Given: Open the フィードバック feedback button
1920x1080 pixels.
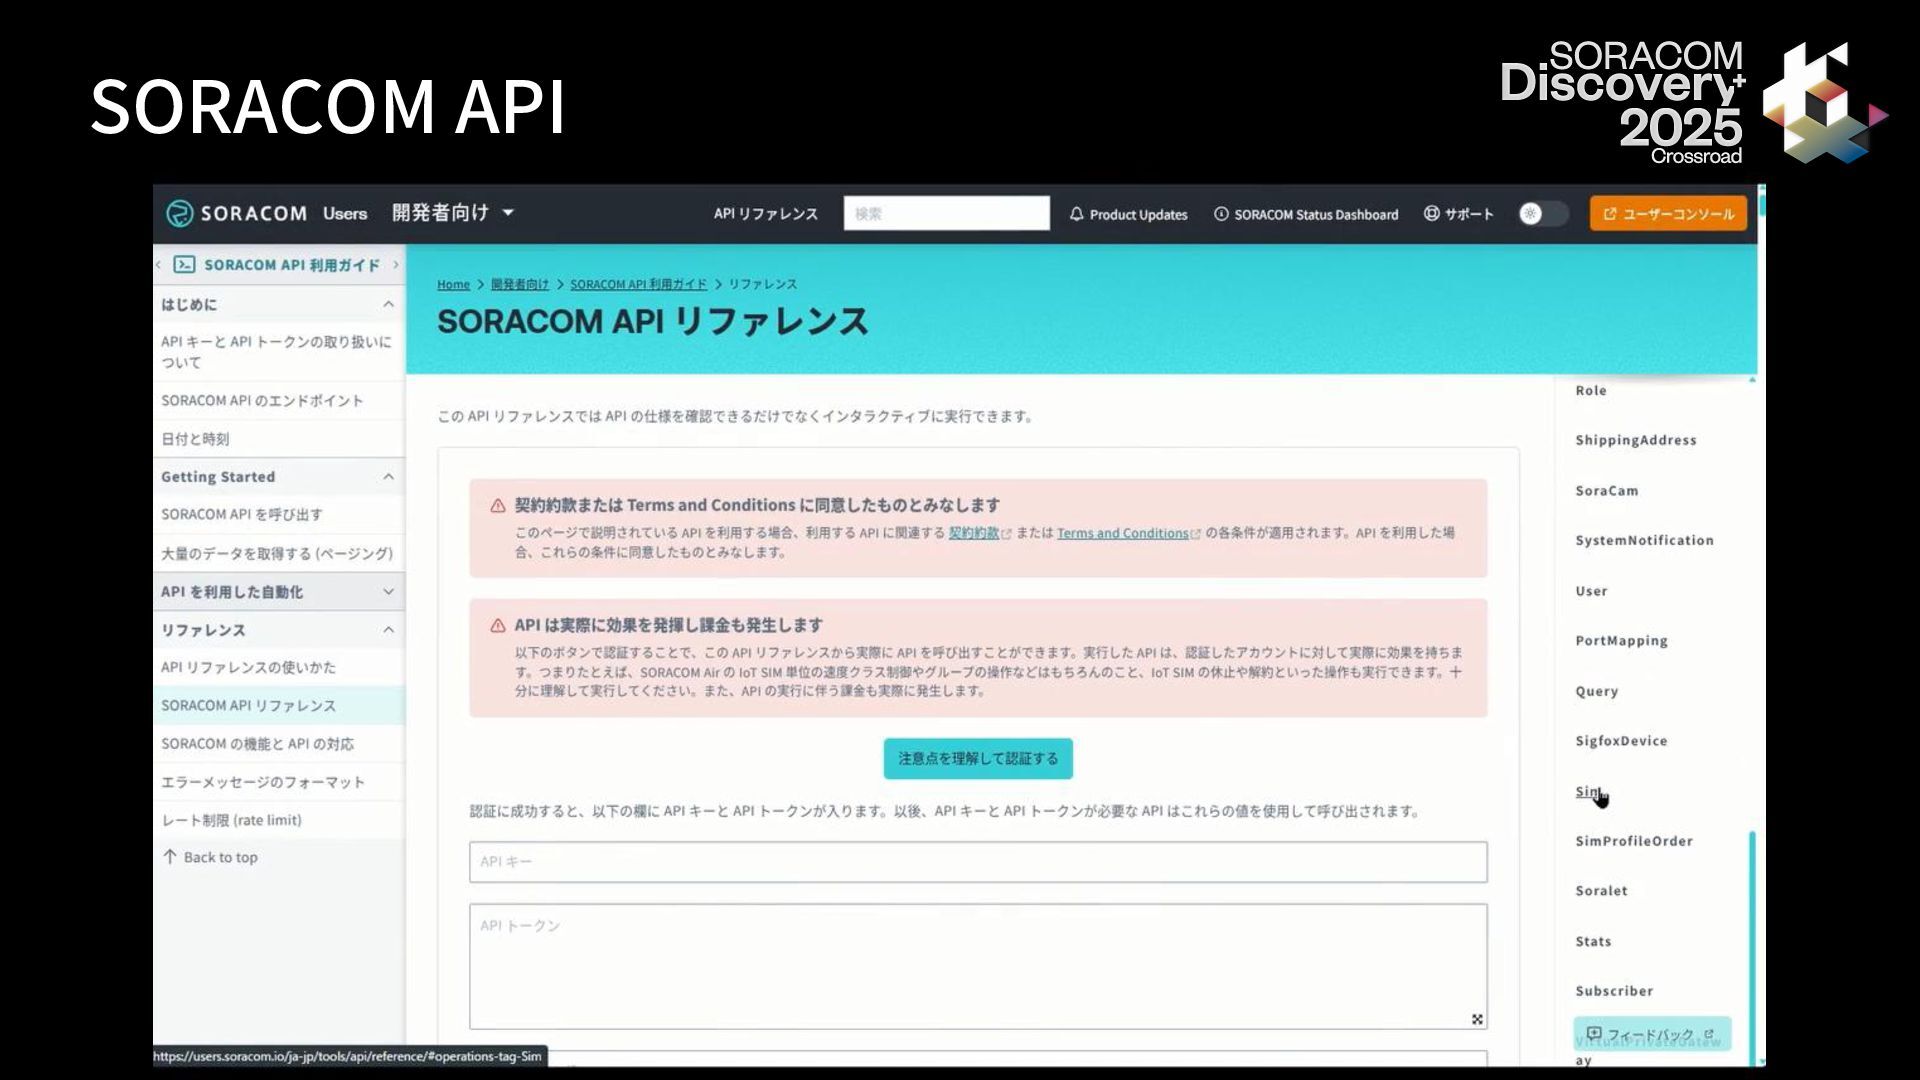Looking at the screenshot, I should point(1652,1034).
